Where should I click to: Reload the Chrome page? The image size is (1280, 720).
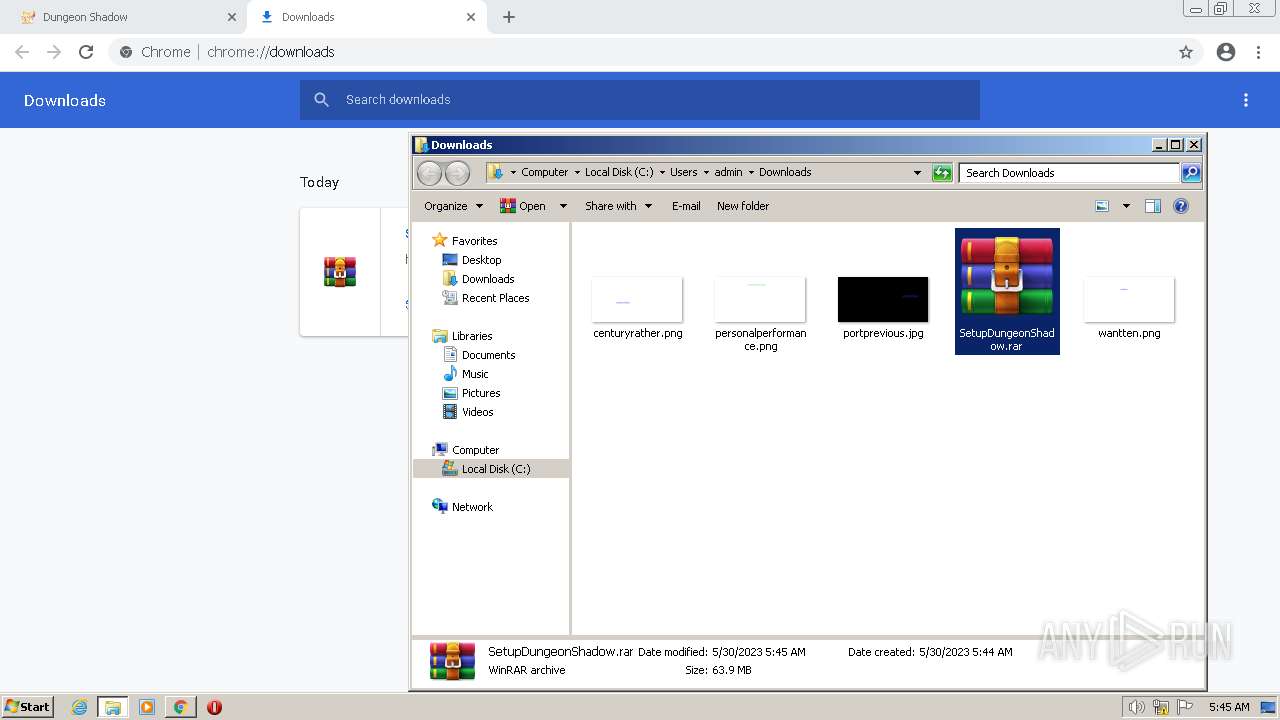click(x=86, y=52)
